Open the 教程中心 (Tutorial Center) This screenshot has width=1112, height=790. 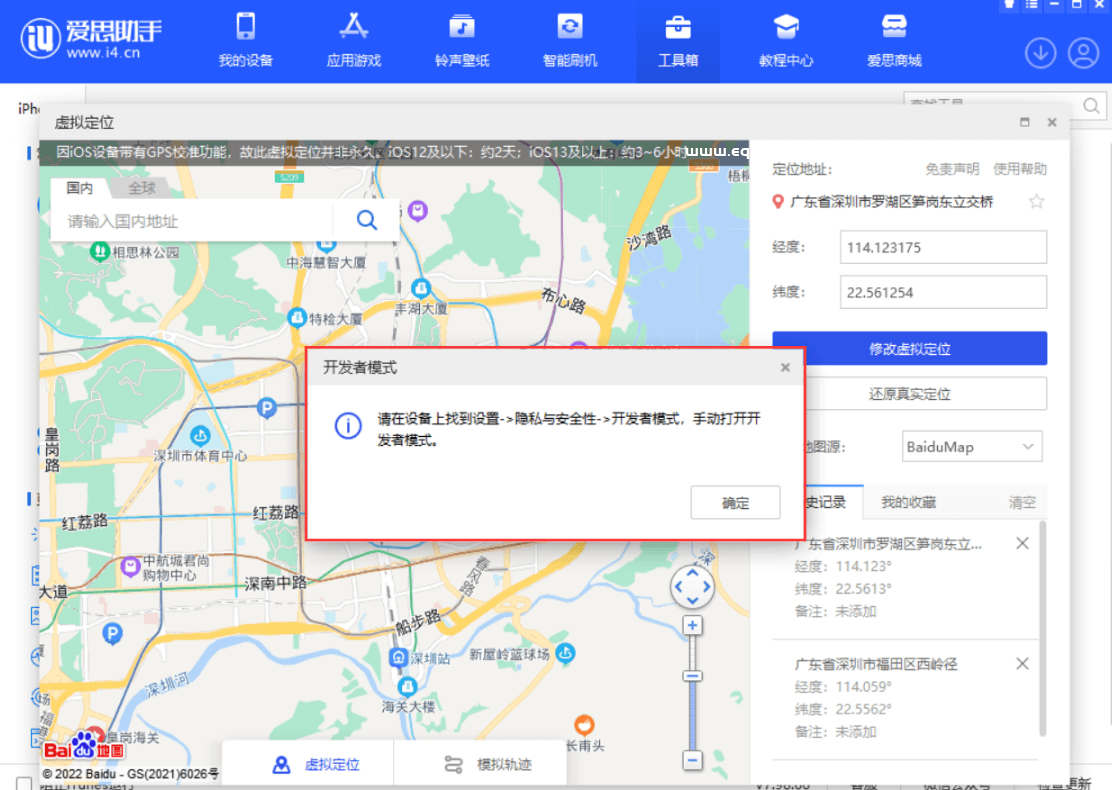click(786, 40)
